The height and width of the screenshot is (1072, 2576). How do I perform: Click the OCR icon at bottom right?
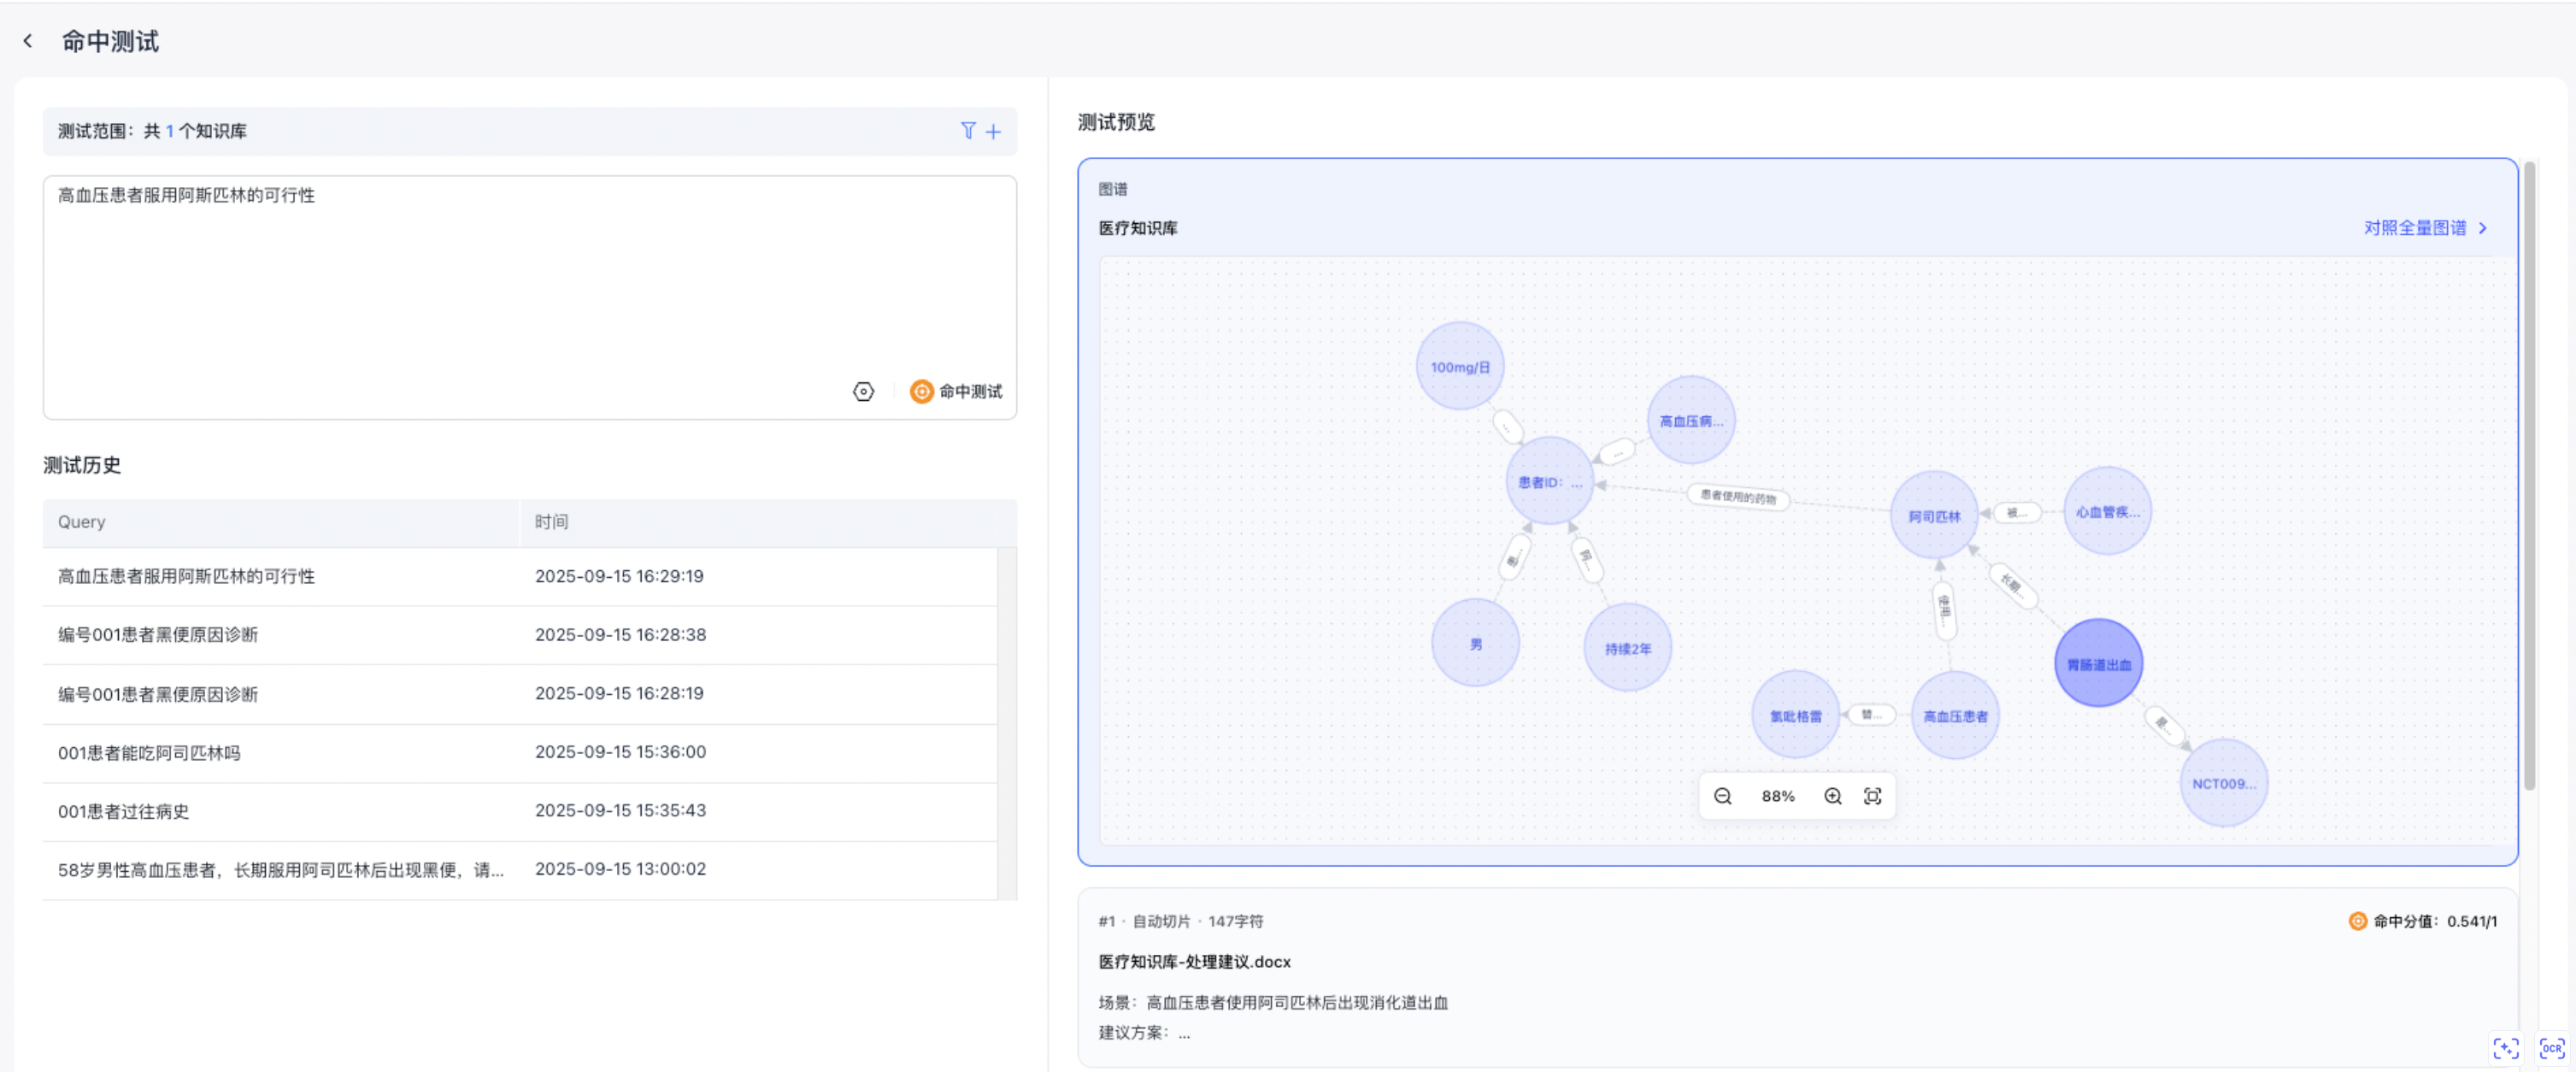2551,1048
